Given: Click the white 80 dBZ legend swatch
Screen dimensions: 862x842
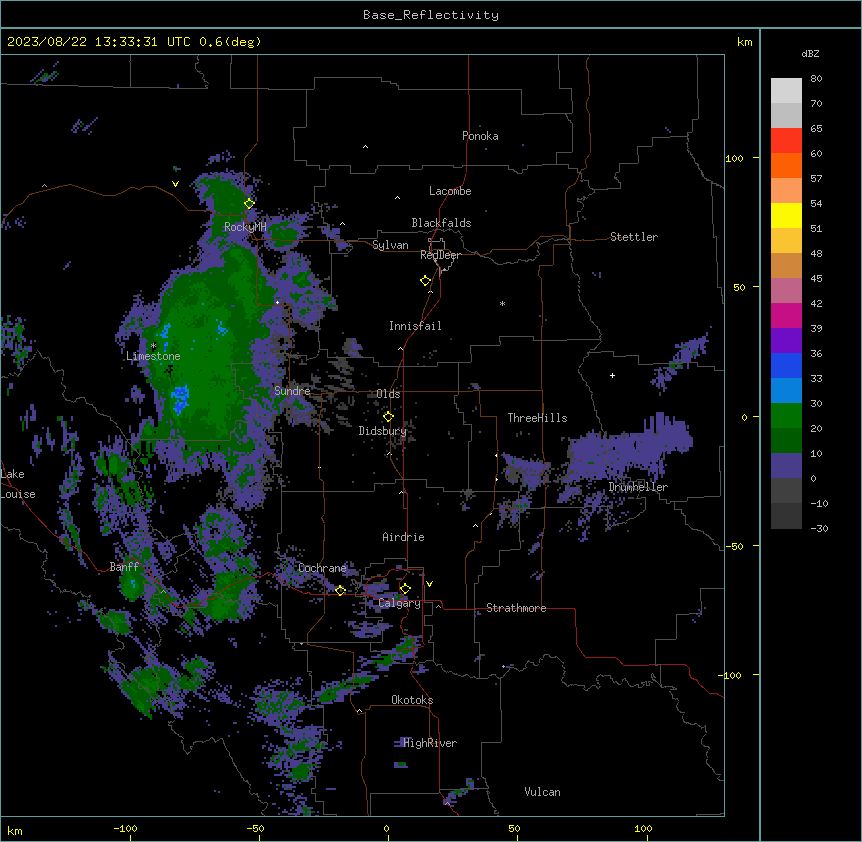Looking at the screenshot, I should (x=786, y=91).
